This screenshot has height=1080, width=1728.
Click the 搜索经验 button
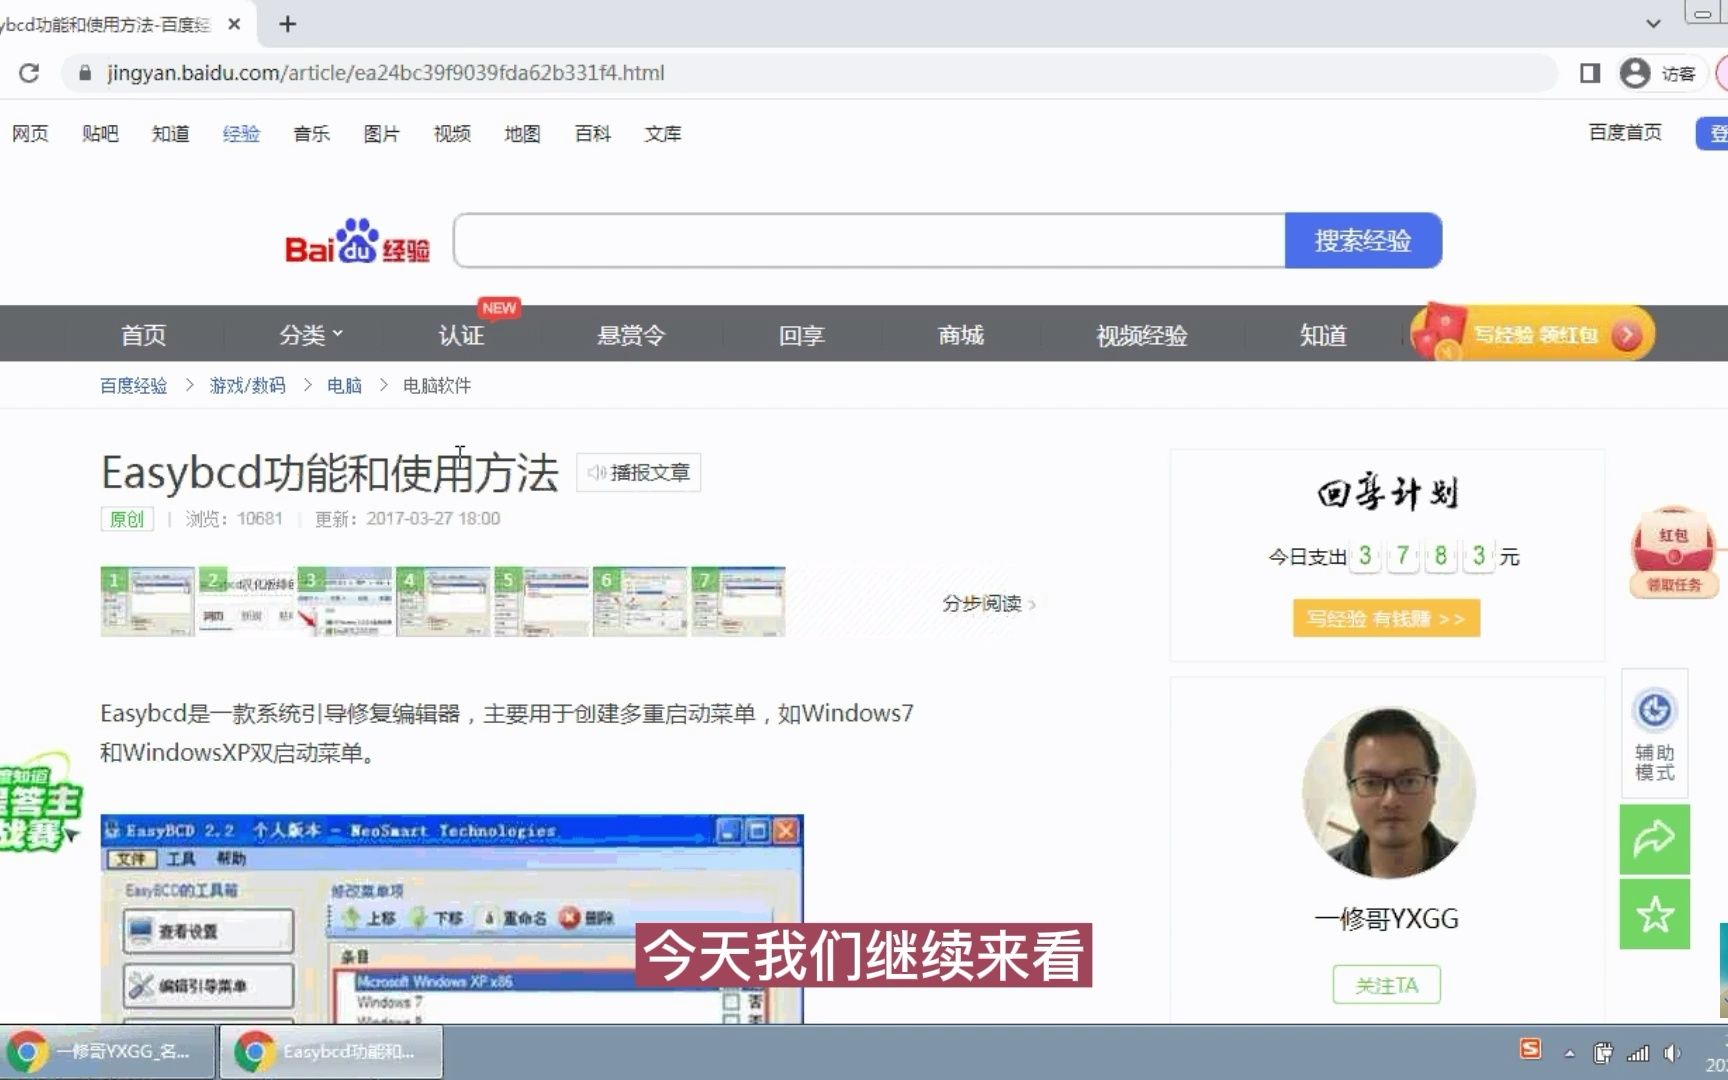[x=1363, y=240]
